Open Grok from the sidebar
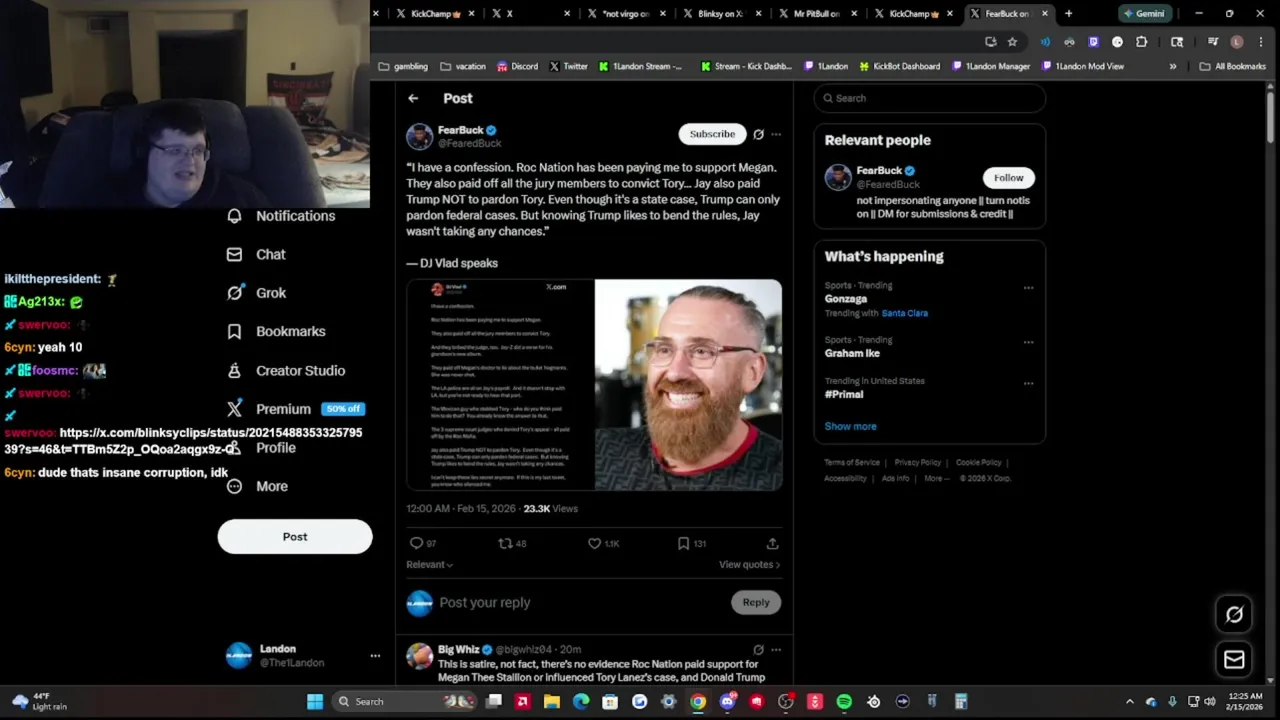The image size is (1280, 720). (x=256, y=293)
